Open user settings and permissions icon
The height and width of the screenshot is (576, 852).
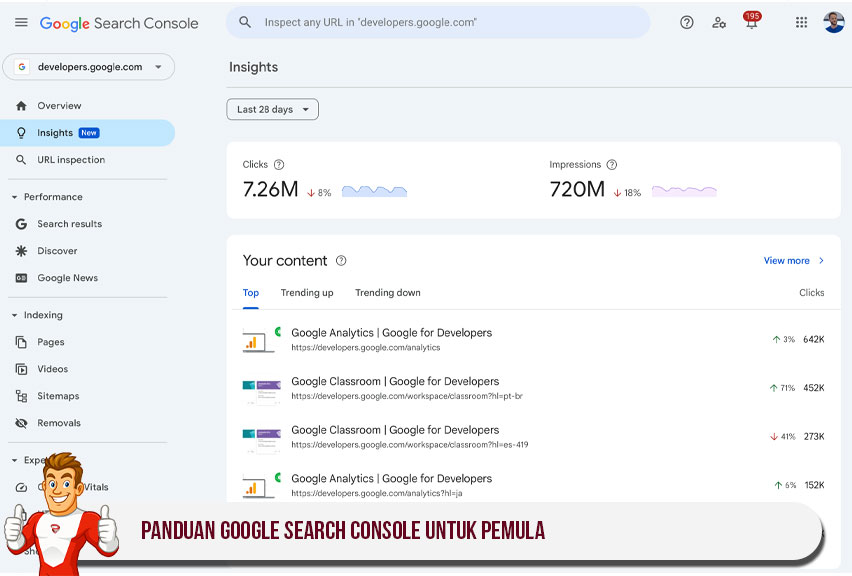[719, 22]
